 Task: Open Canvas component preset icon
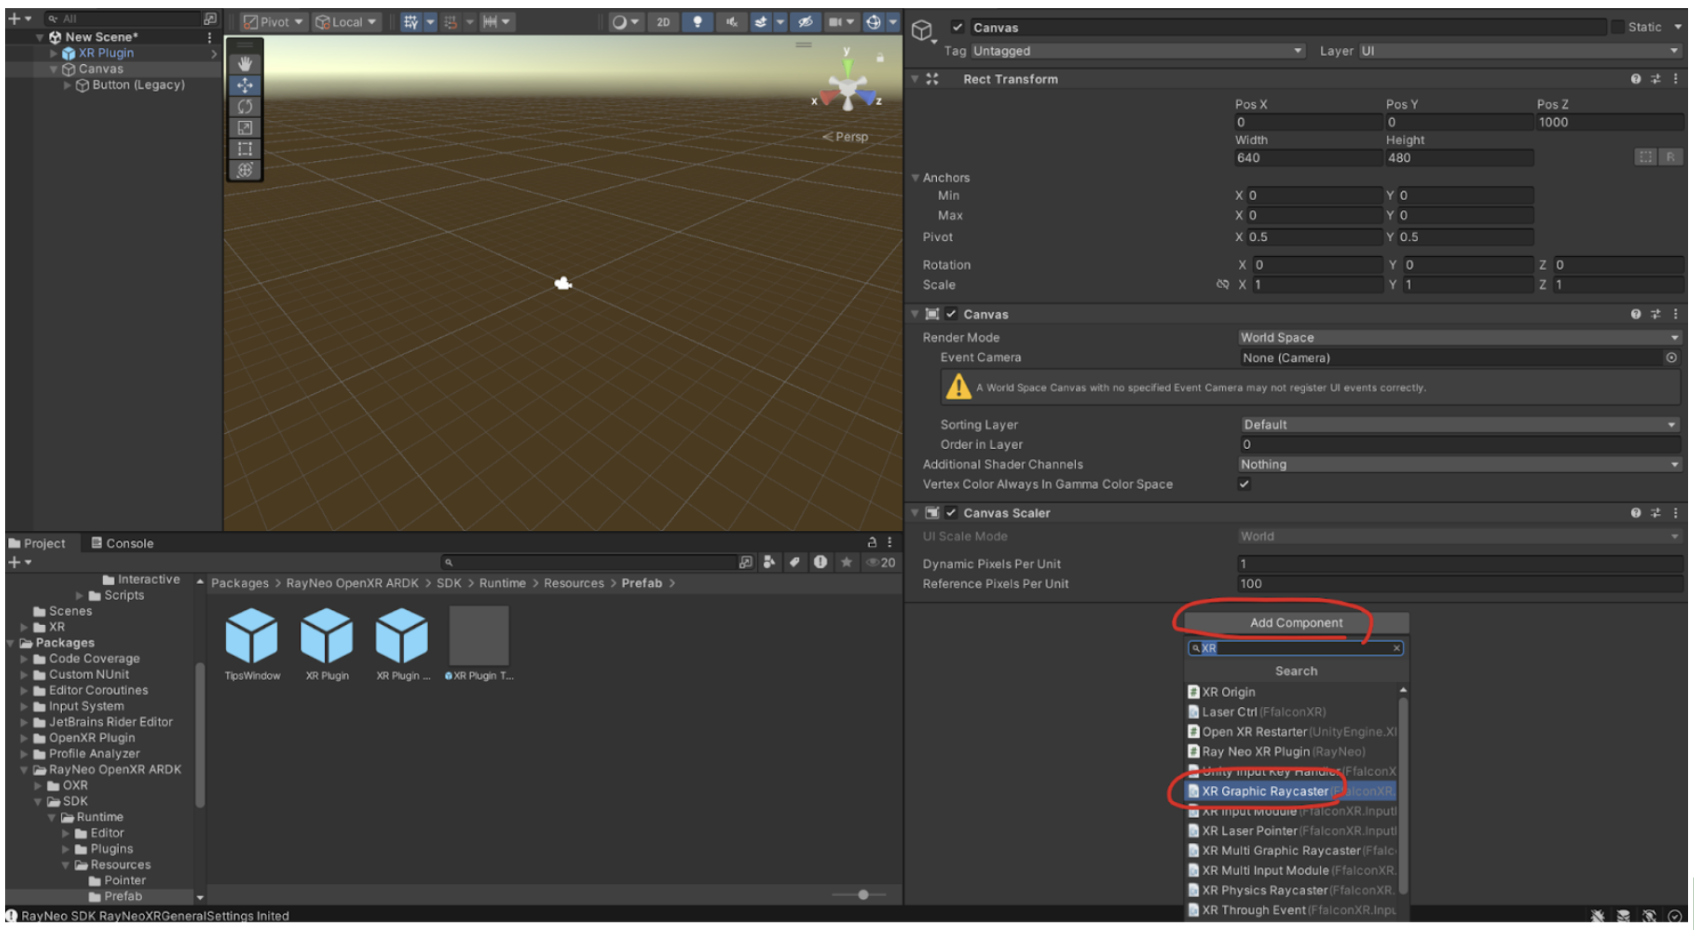click(1655, 314)
